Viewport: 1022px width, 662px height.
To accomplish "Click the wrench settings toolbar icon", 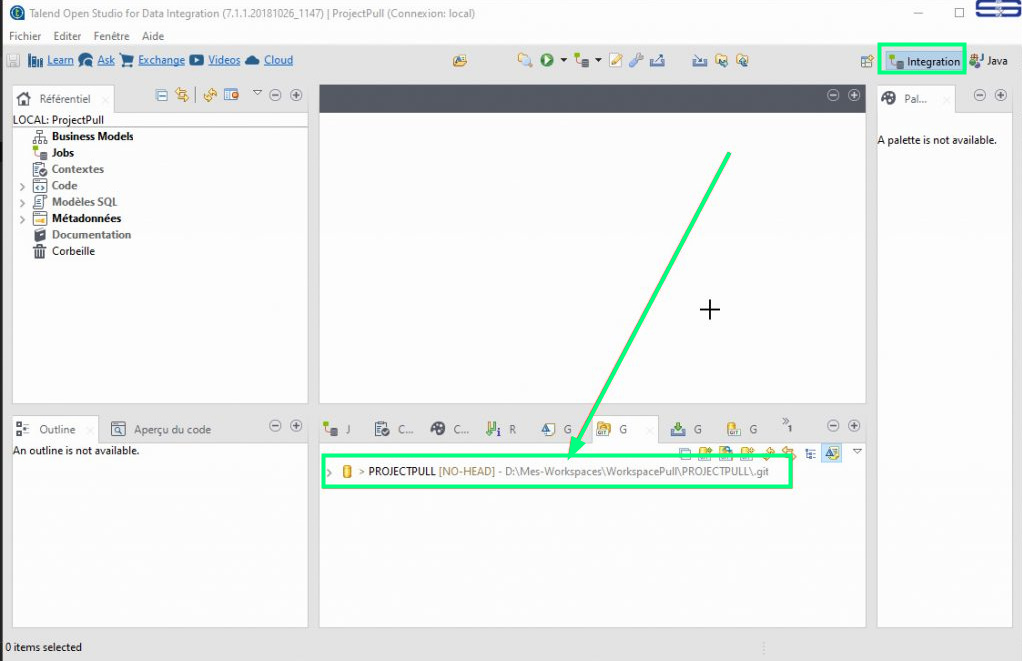I will [x=636, y=61].
